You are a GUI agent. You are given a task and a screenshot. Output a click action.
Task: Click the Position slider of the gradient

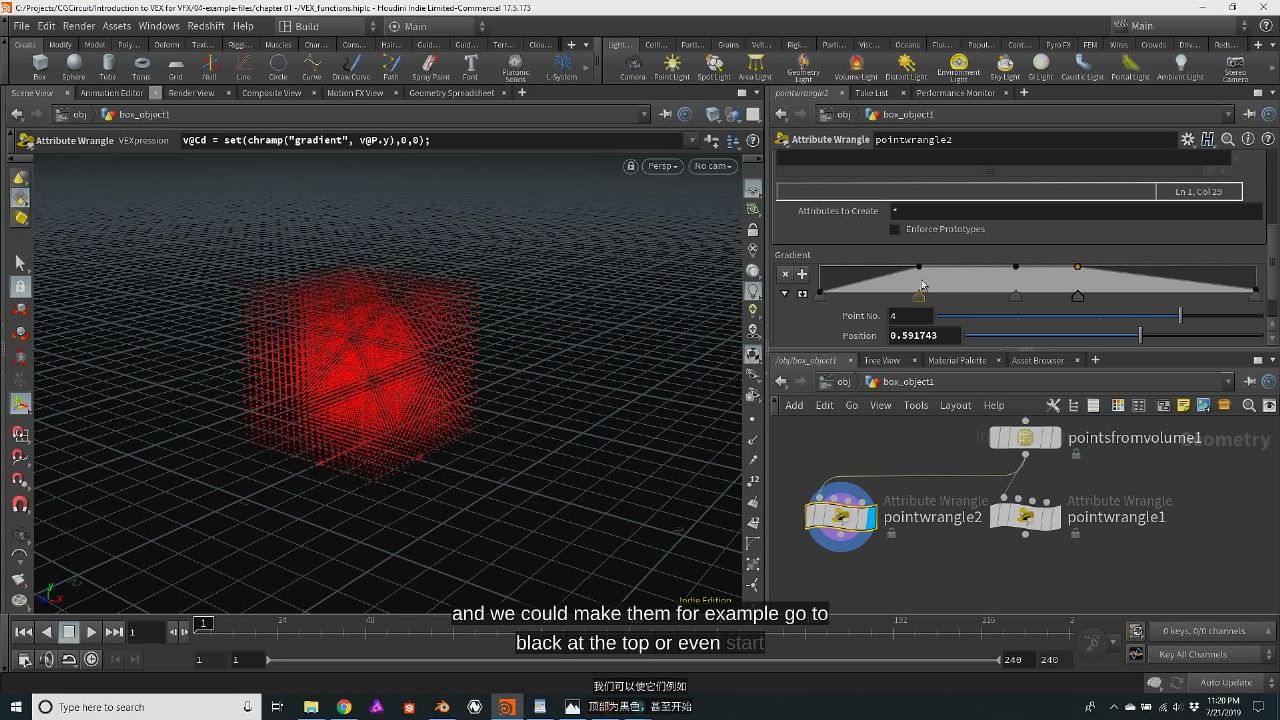tap(1112, 336)
